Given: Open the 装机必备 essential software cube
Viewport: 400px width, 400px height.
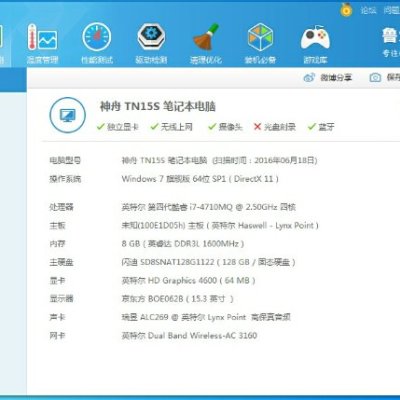Looking at the screenshot, I should [260, 43].
